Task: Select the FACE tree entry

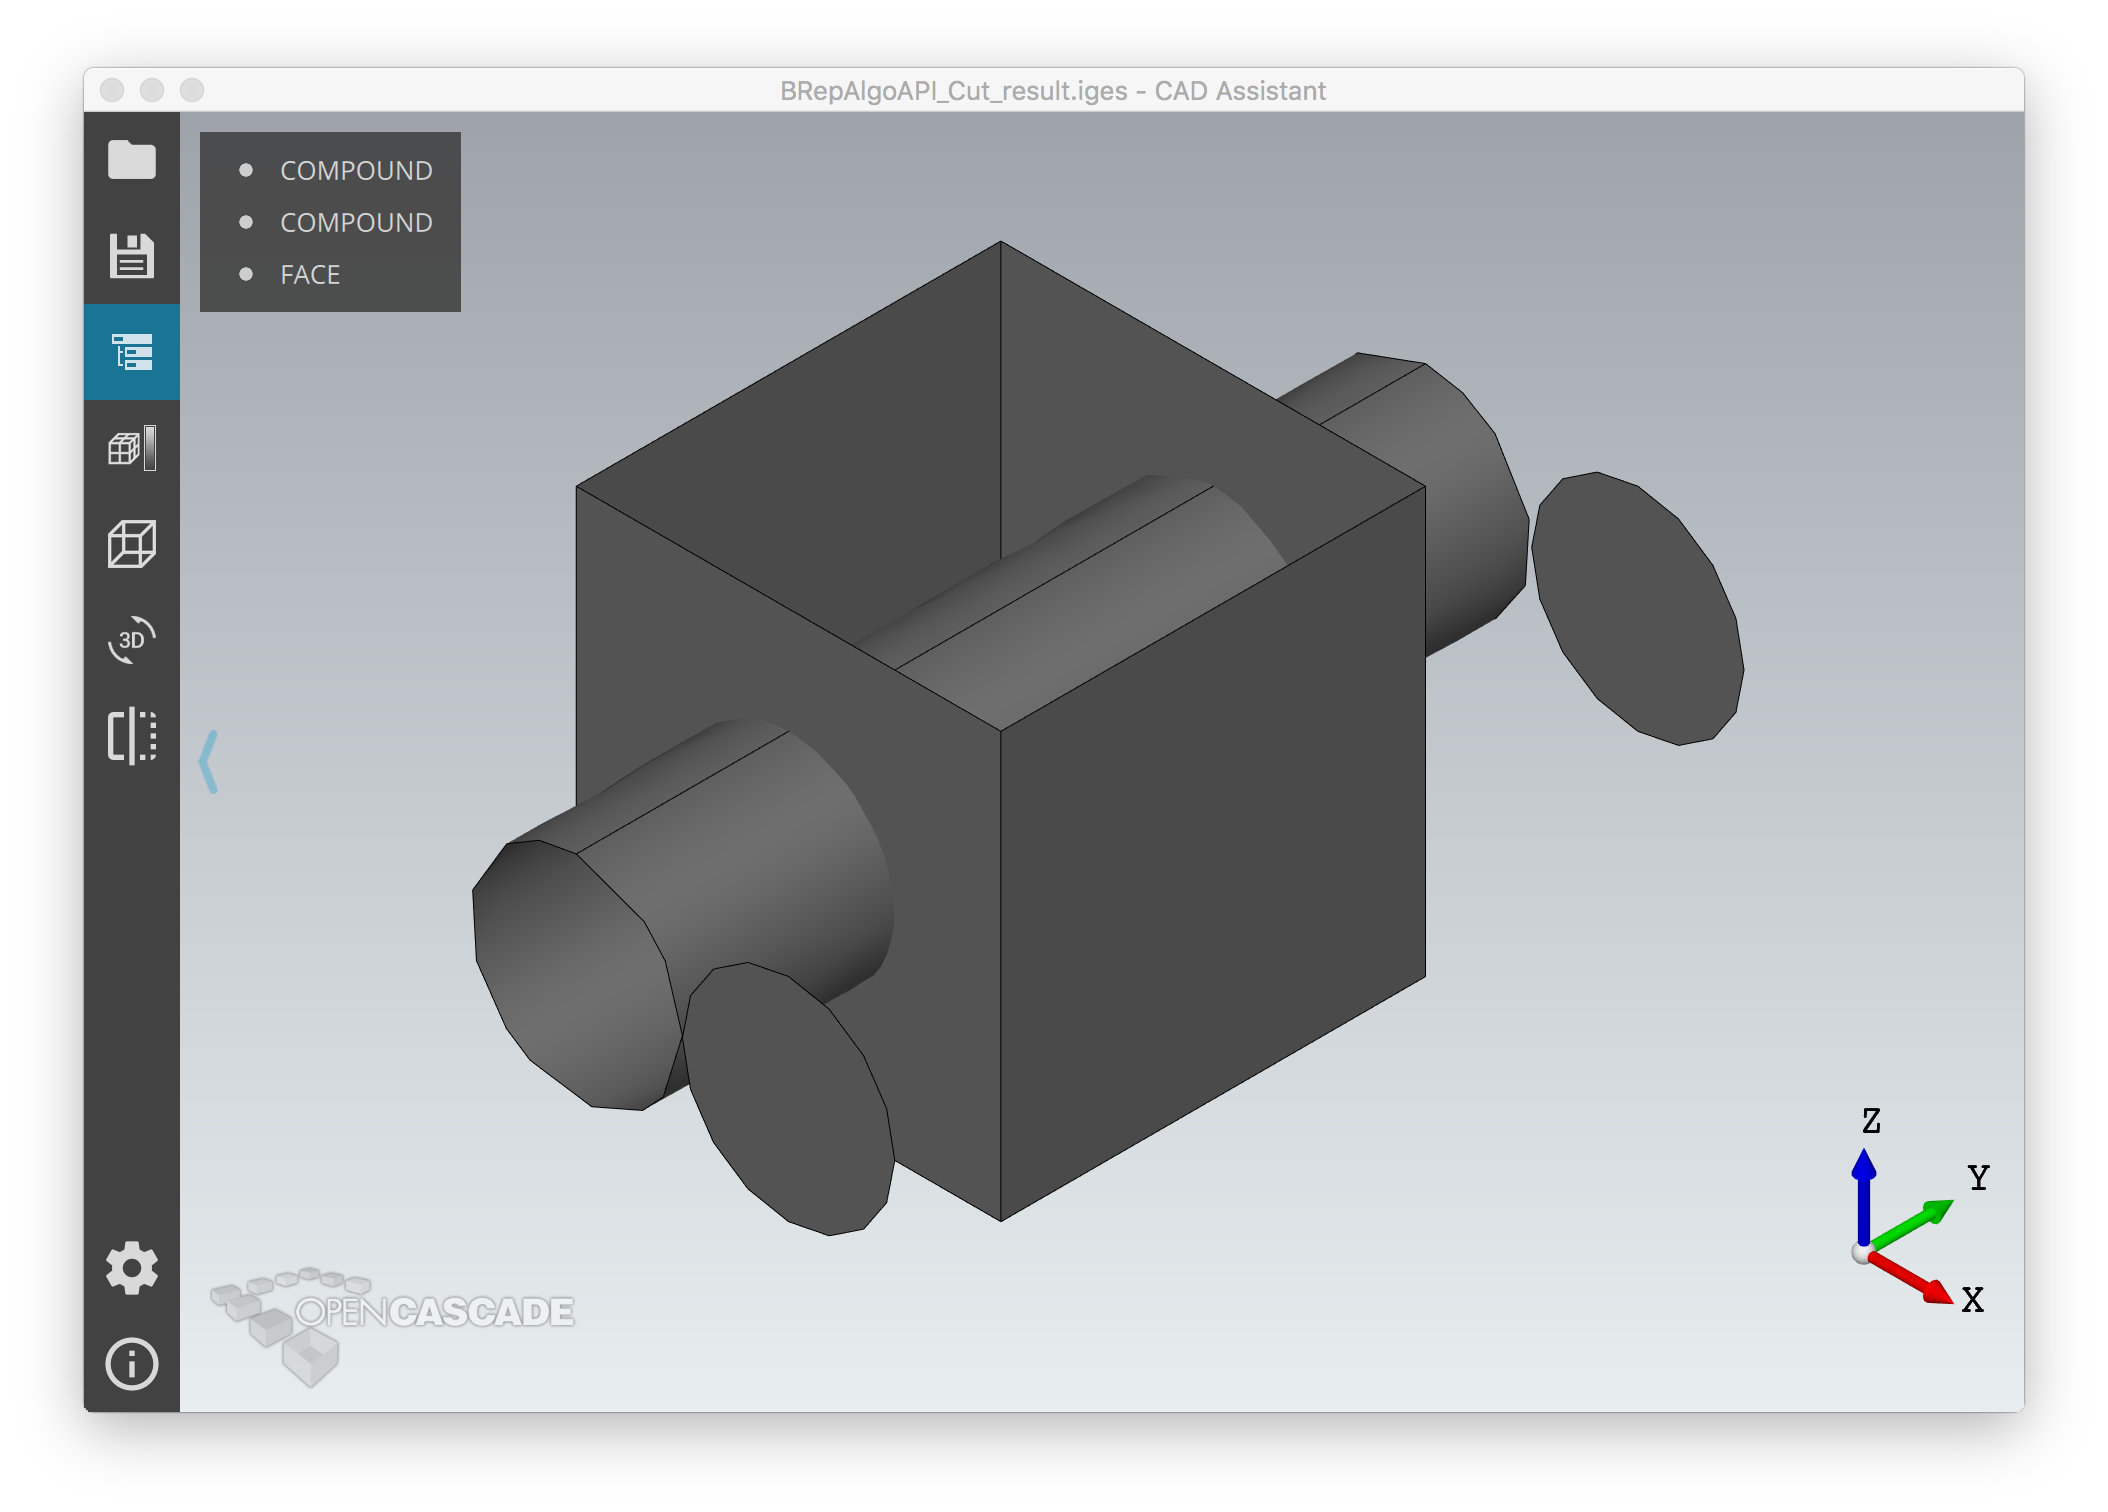Action: (310, 275)
